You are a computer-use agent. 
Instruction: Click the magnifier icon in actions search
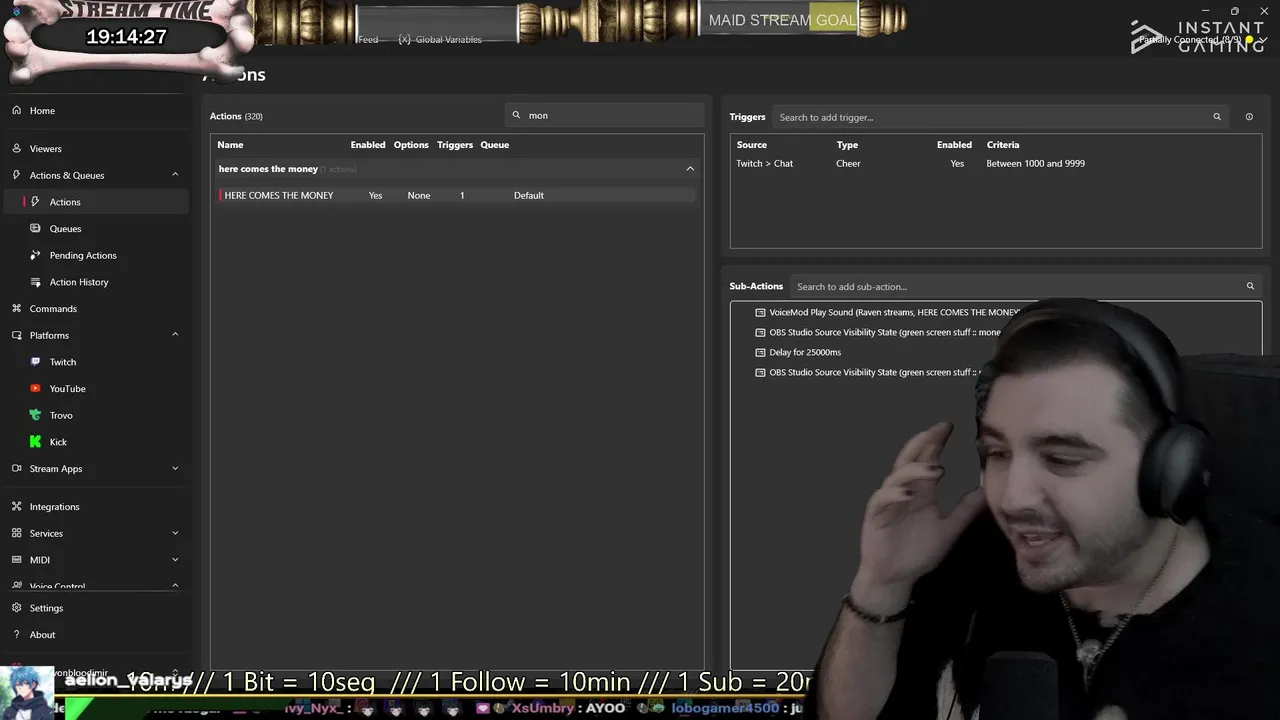[x=516, y=115]
